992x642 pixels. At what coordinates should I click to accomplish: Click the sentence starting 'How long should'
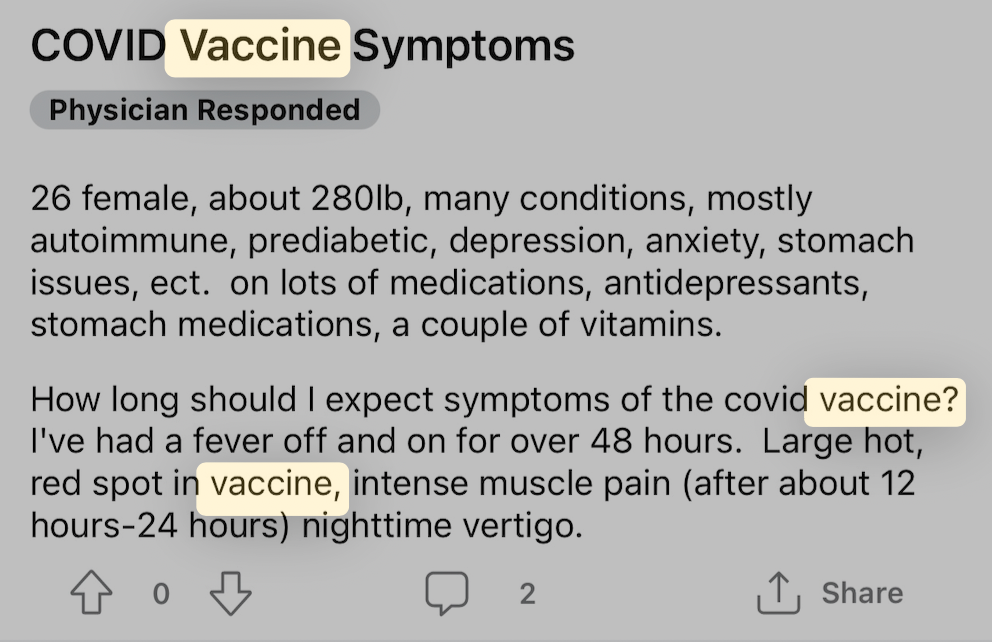[495, 400]
